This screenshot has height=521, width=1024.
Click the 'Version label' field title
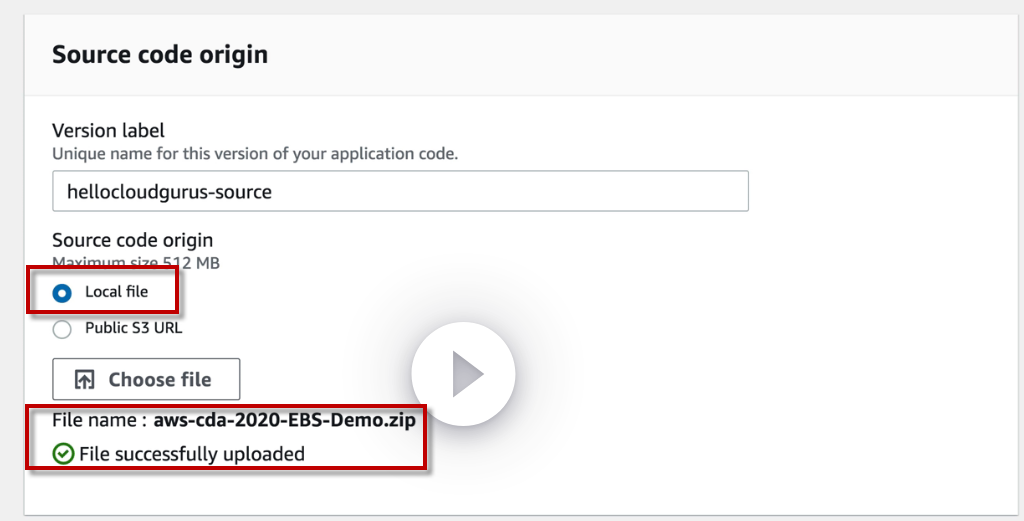108,131
